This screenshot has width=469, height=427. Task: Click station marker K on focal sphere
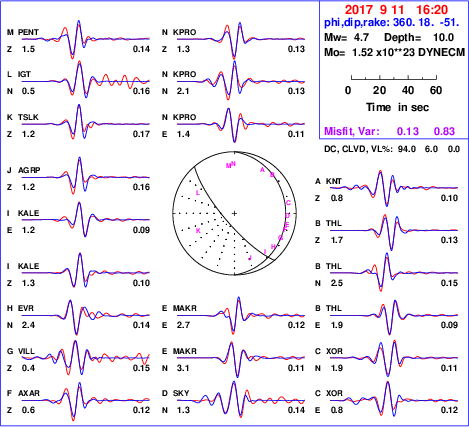198,231
